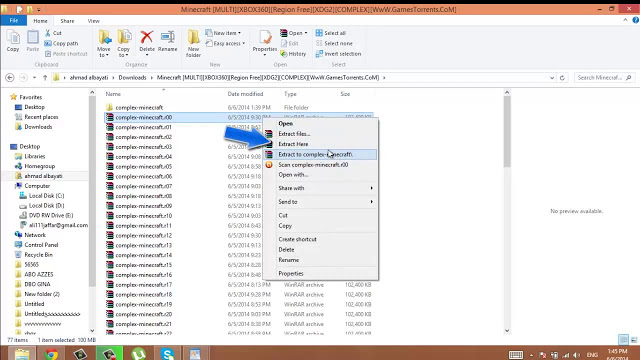Image resolution: width=640 pixels, height=360 pixels.
Task: Open Google Chrome from the taskbar
Action: (x=51, y=353)
